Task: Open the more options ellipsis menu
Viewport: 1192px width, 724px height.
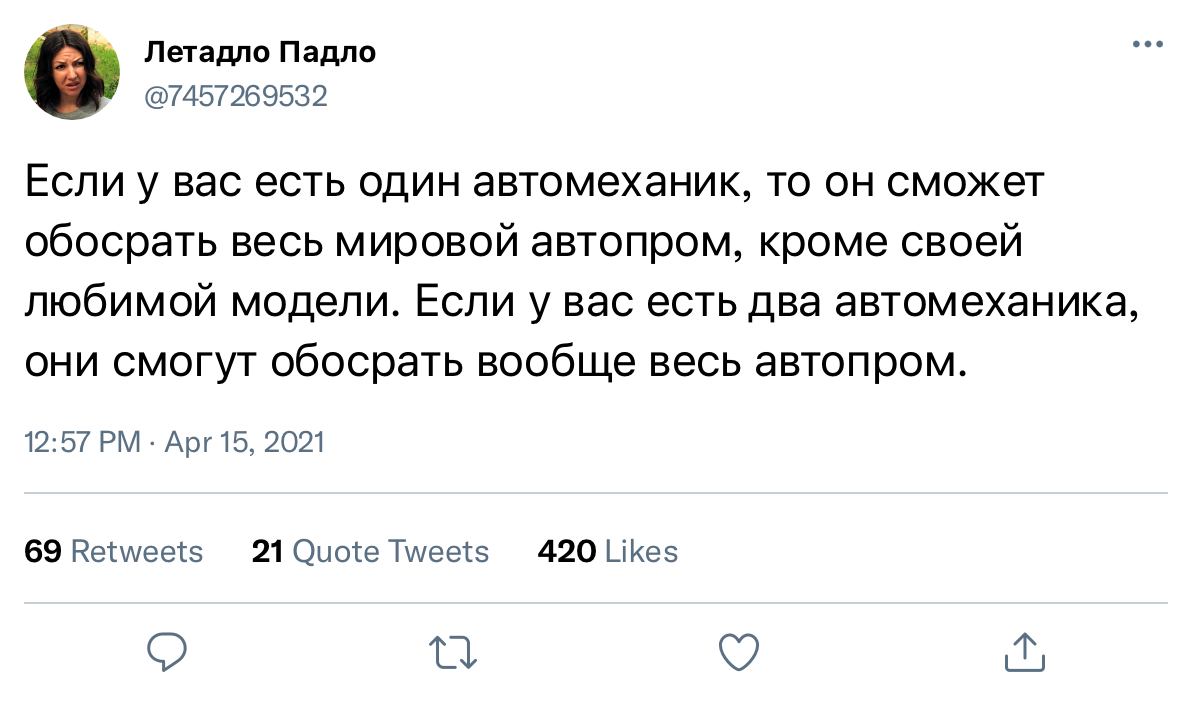Action: click(1146, 45)
